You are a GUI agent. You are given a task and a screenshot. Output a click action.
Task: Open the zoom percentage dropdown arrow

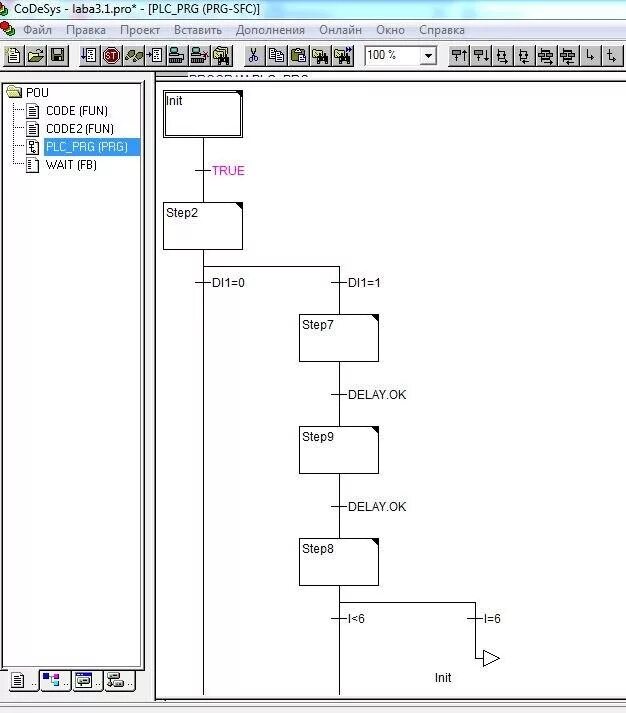tap(428, 56)
